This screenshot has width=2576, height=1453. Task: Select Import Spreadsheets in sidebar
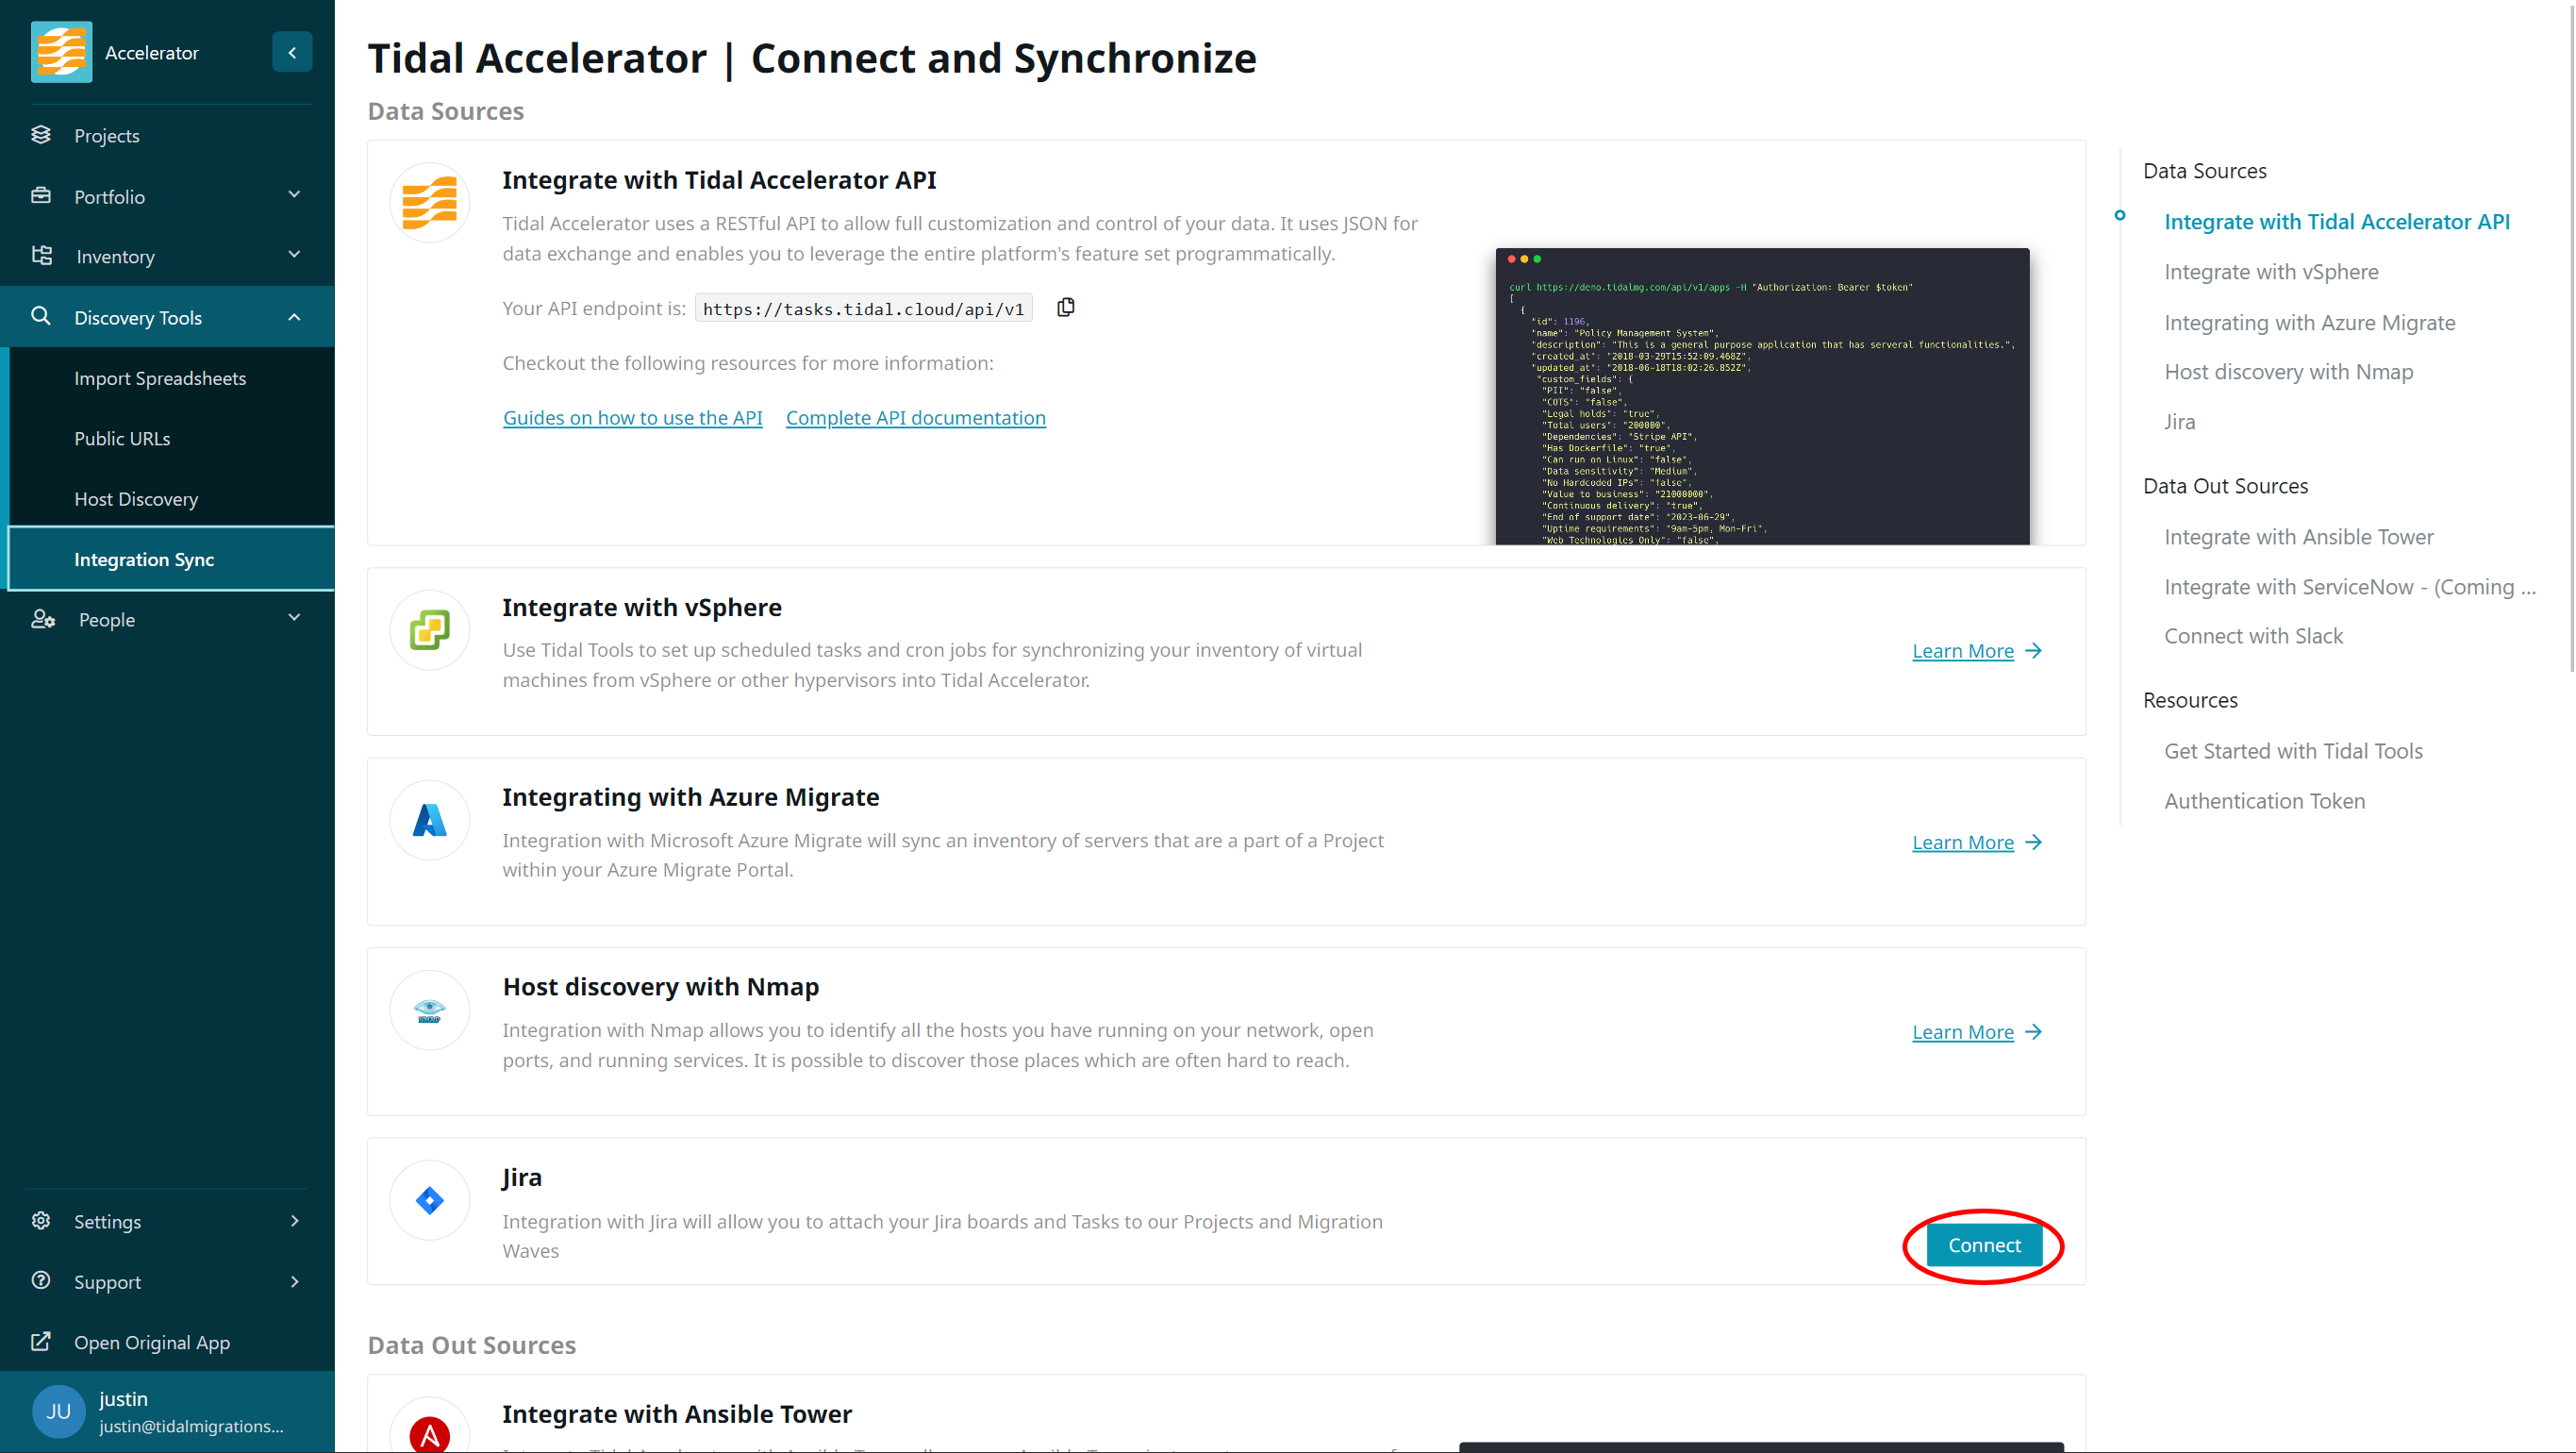160,378
